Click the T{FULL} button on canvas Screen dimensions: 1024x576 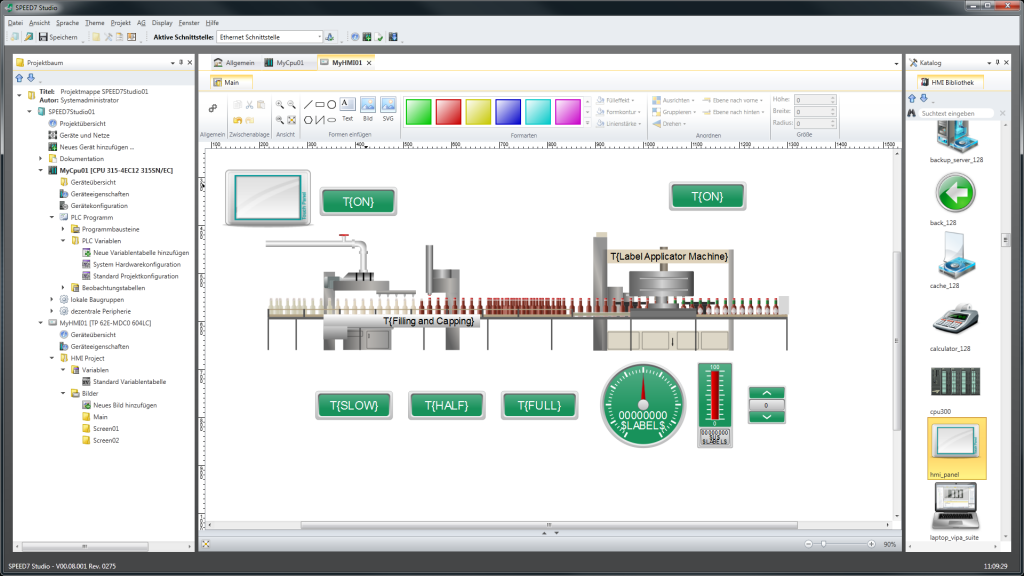(x=539, y=406)
